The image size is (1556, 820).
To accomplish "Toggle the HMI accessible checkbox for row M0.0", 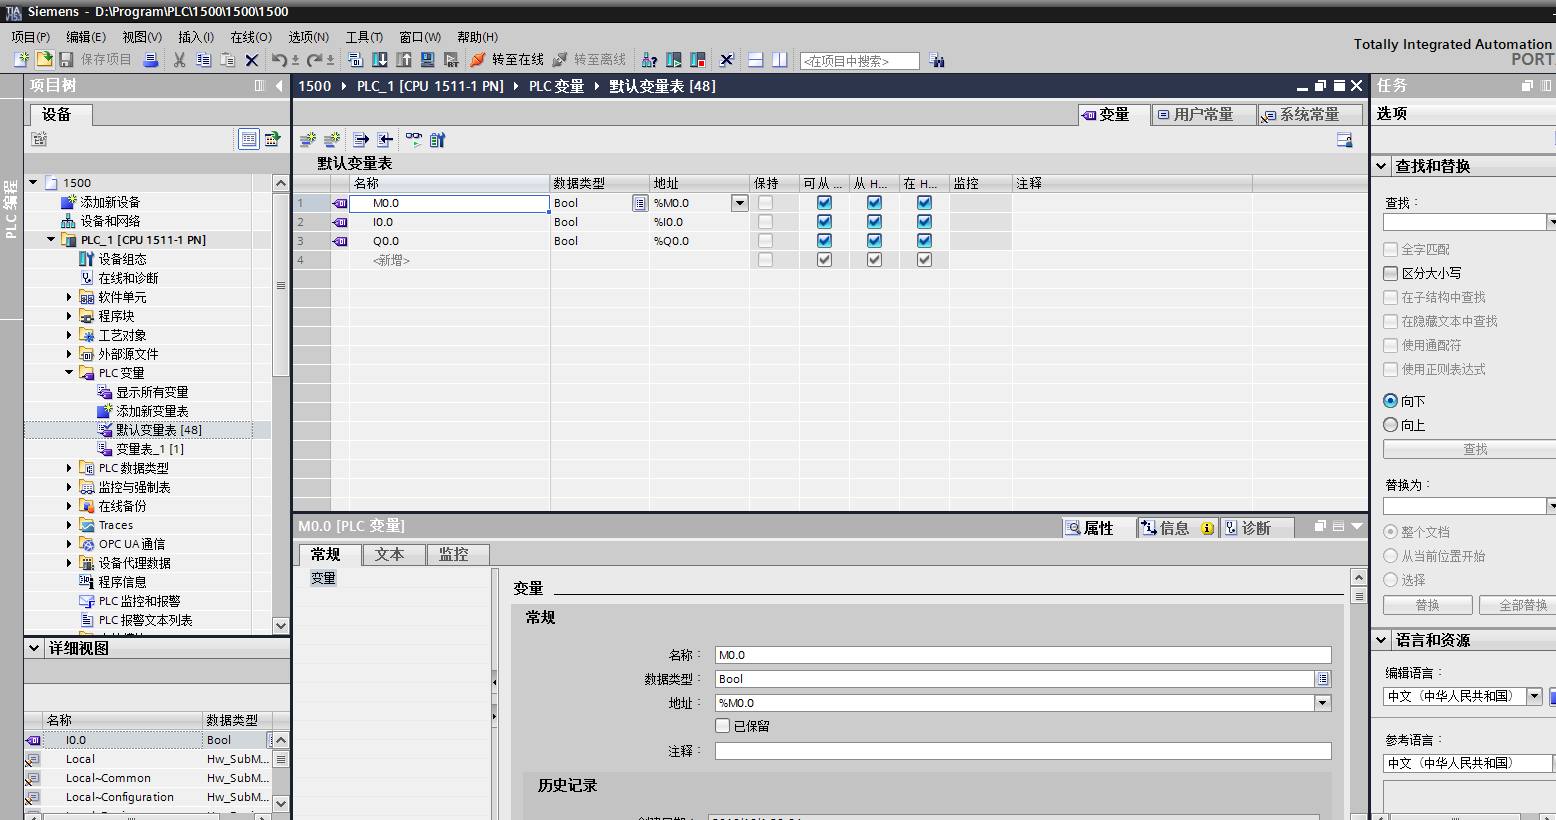I will (824, 203).
